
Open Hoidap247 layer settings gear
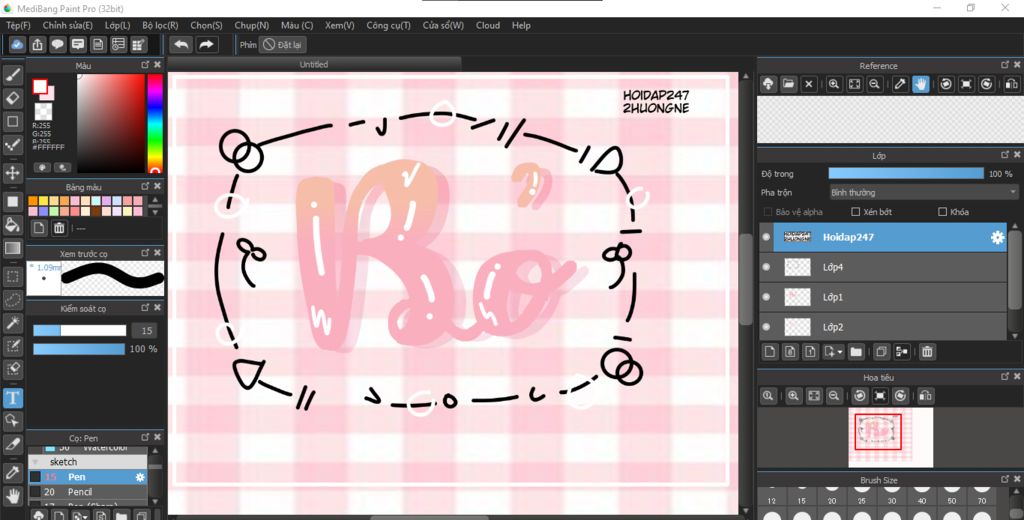997,237
